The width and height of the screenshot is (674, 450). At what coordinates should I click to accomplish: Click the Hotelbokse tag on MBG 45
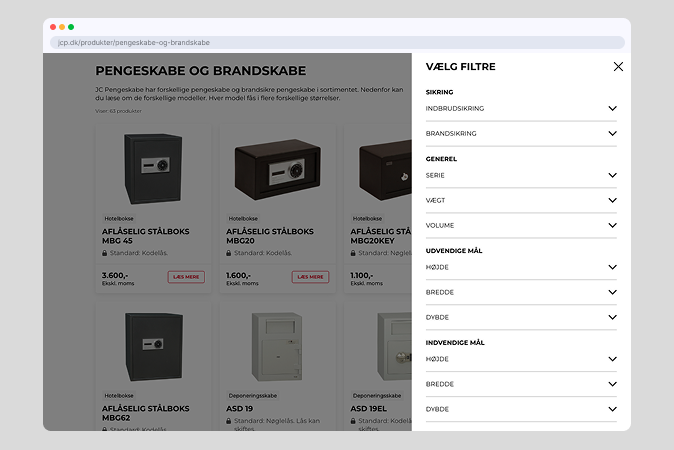coord(119,218)
